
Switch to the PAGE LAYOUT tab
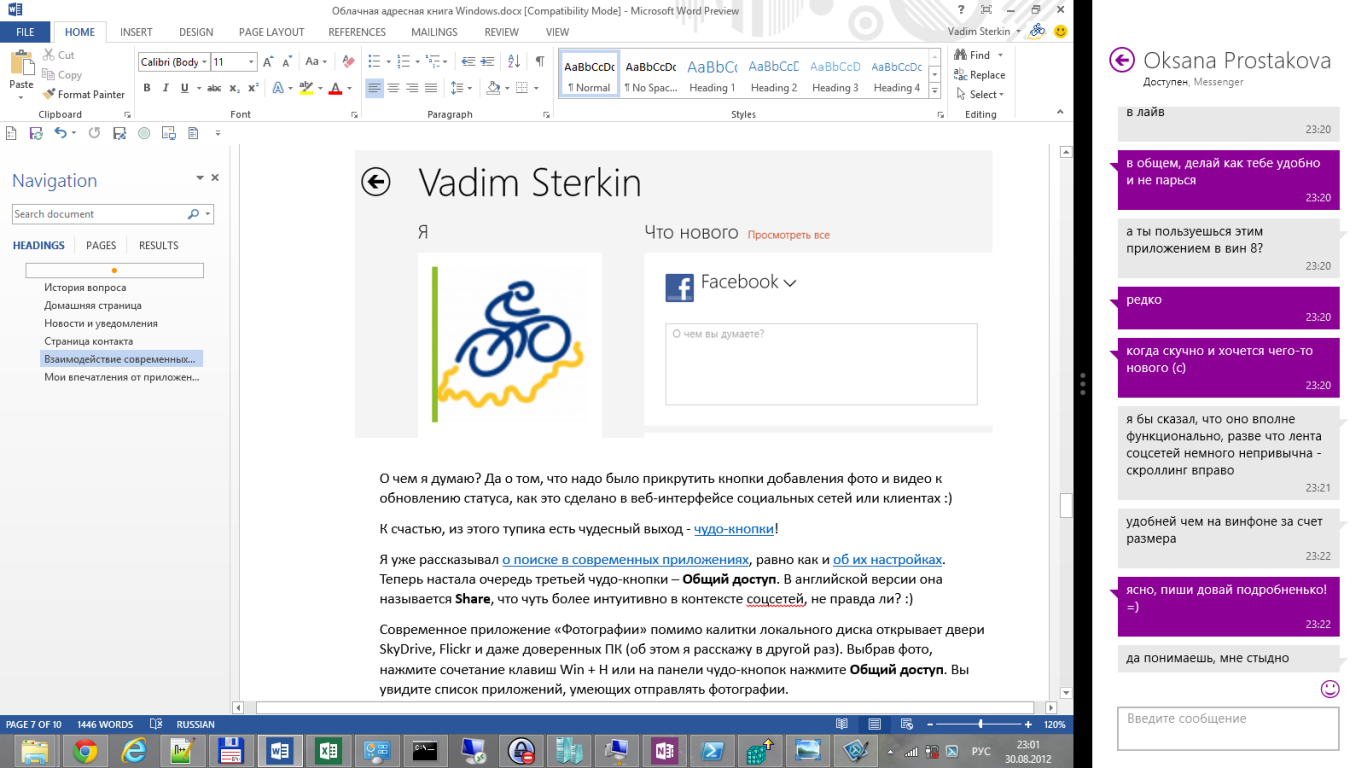tap(271, 32)
